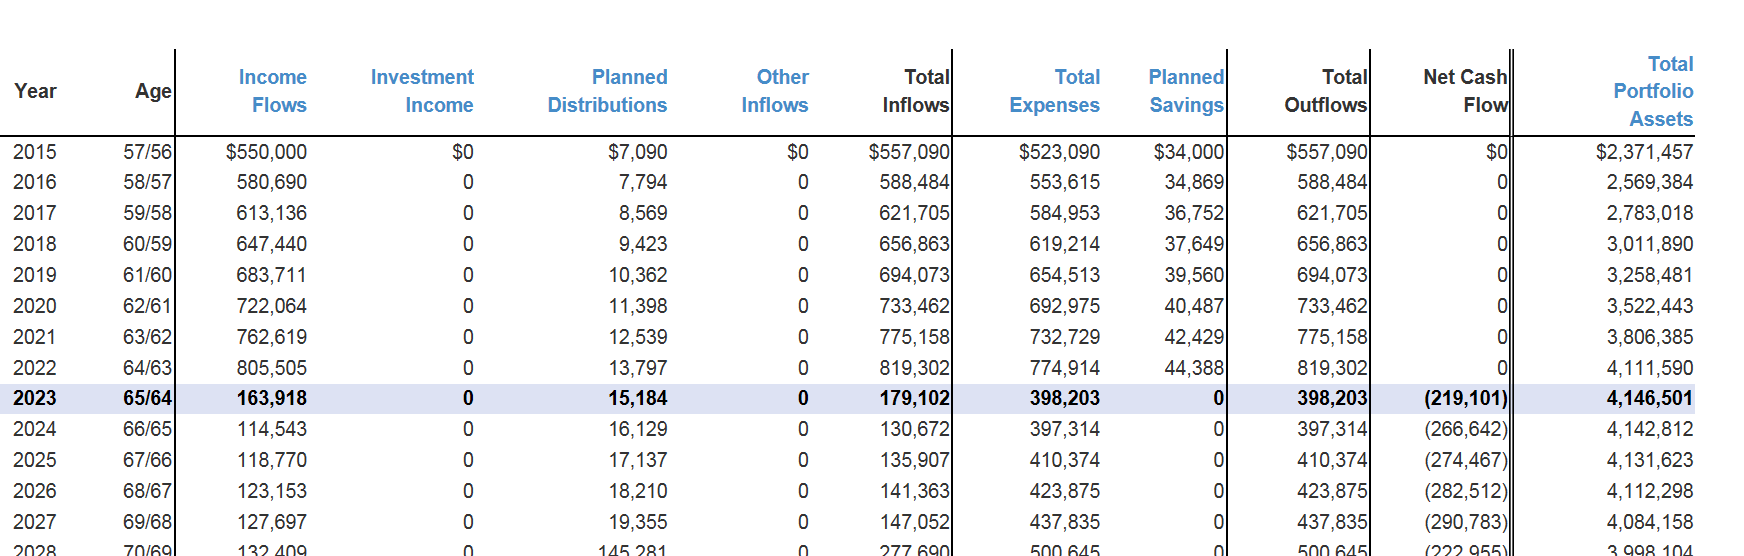Open the Planned Distributions header link
Viewport: 1744px width, 556px height.
point(607,91)
